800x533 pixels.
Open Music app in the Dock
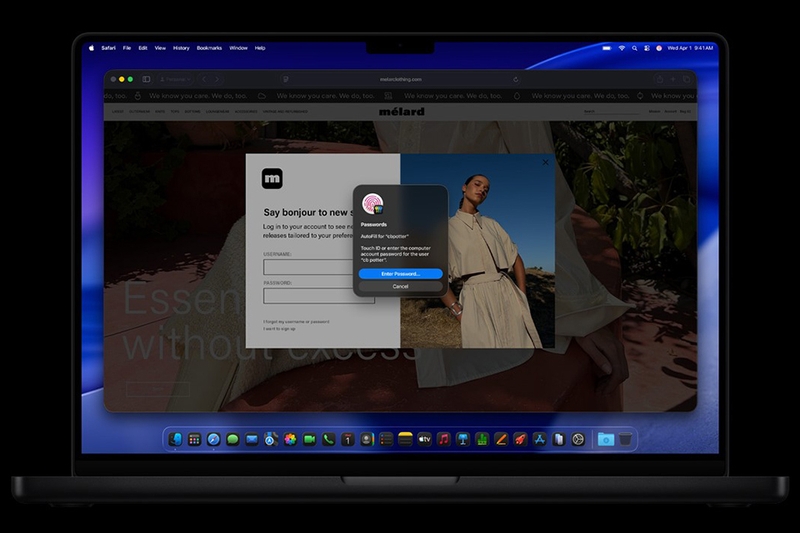pos(444,439)
